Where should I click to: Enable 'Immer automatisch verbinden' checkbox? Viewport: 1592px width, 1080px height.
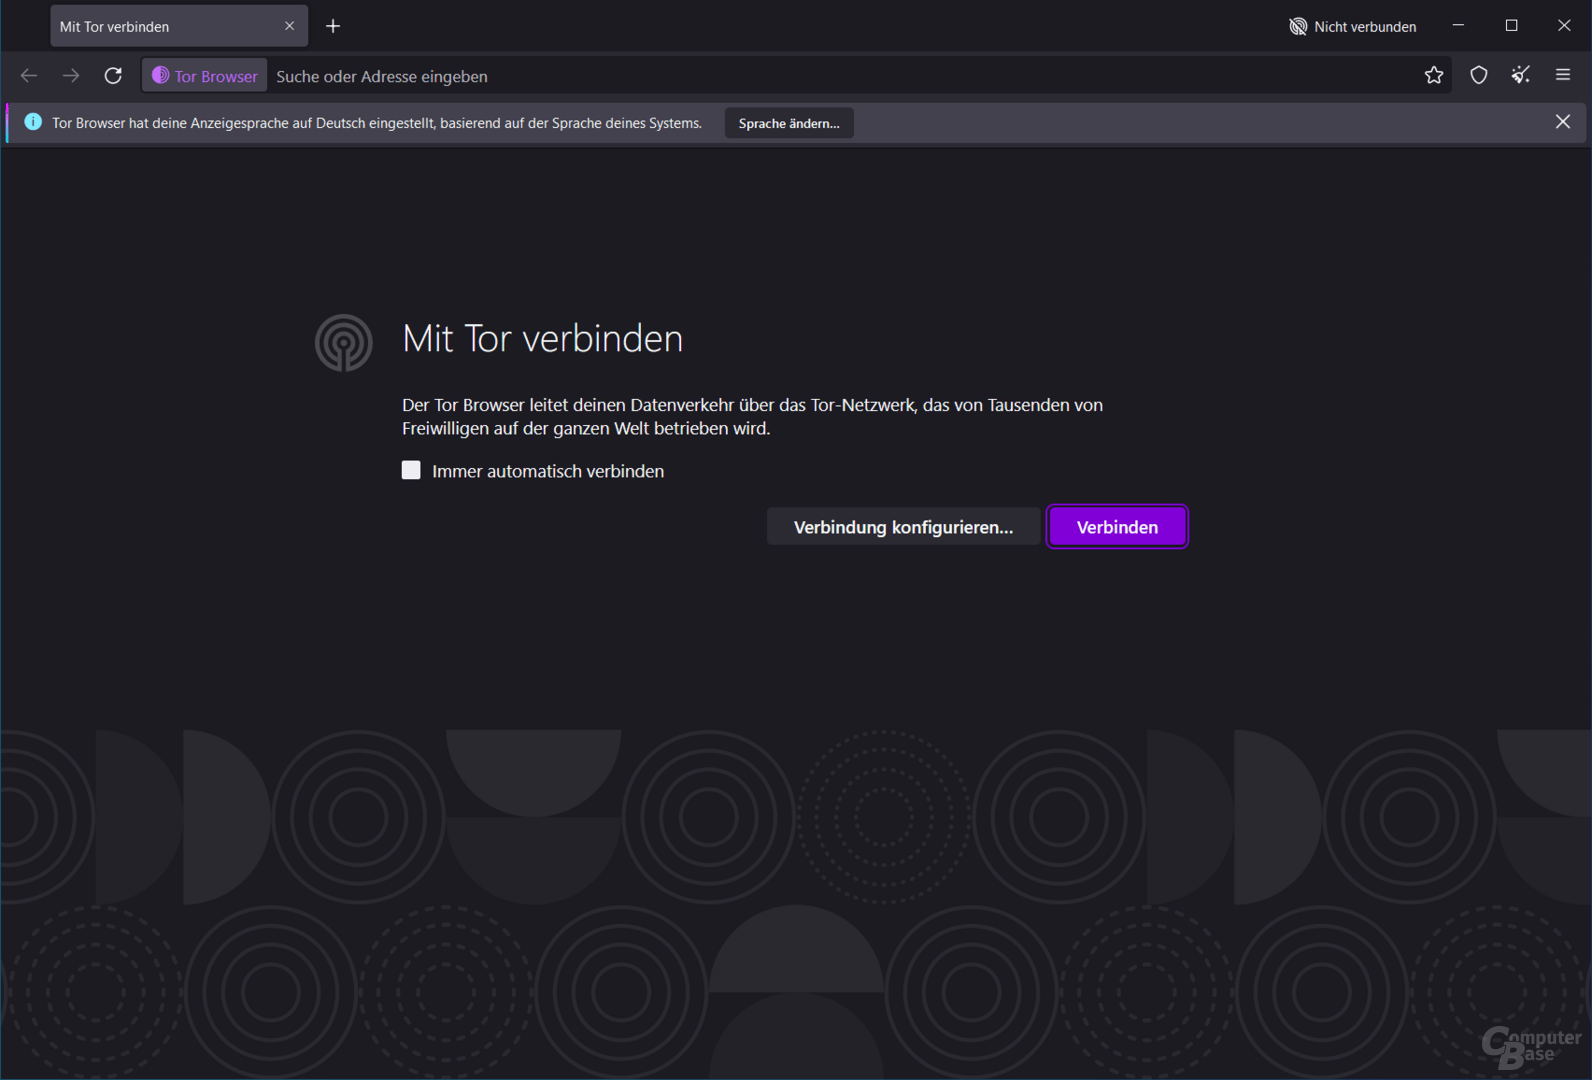[411, 470]
